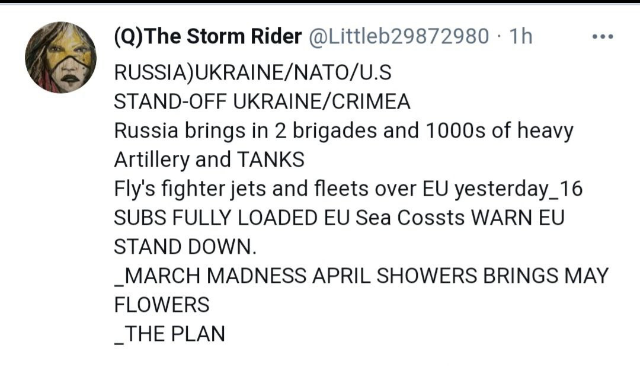
Task: Click the word heavy ending the third line
Action: tap(545, 132)
